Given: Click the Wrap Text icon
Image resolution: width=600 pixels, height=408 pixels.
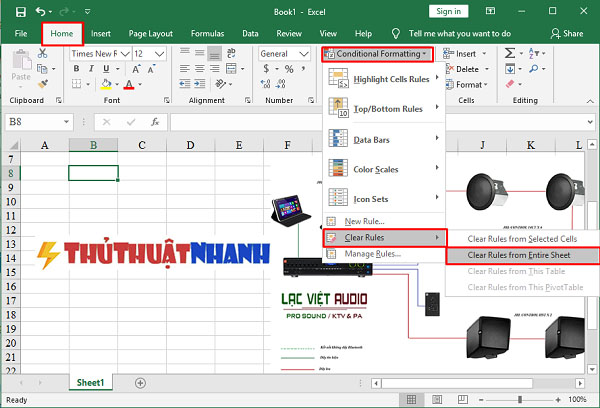Looking at the screenshot, I should click(x=231, y=53).
